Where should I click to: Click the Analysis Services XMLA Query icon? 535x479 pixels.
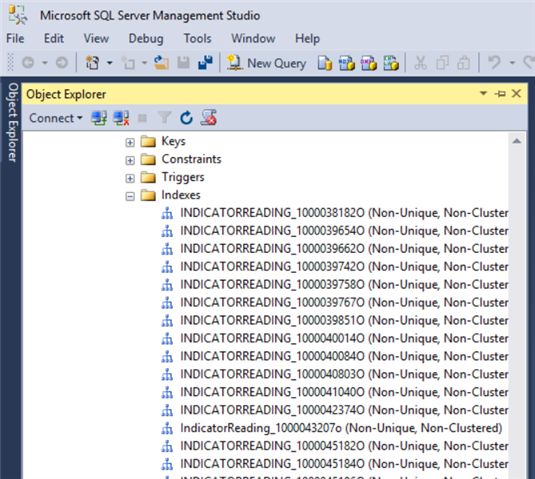[391, 63]
